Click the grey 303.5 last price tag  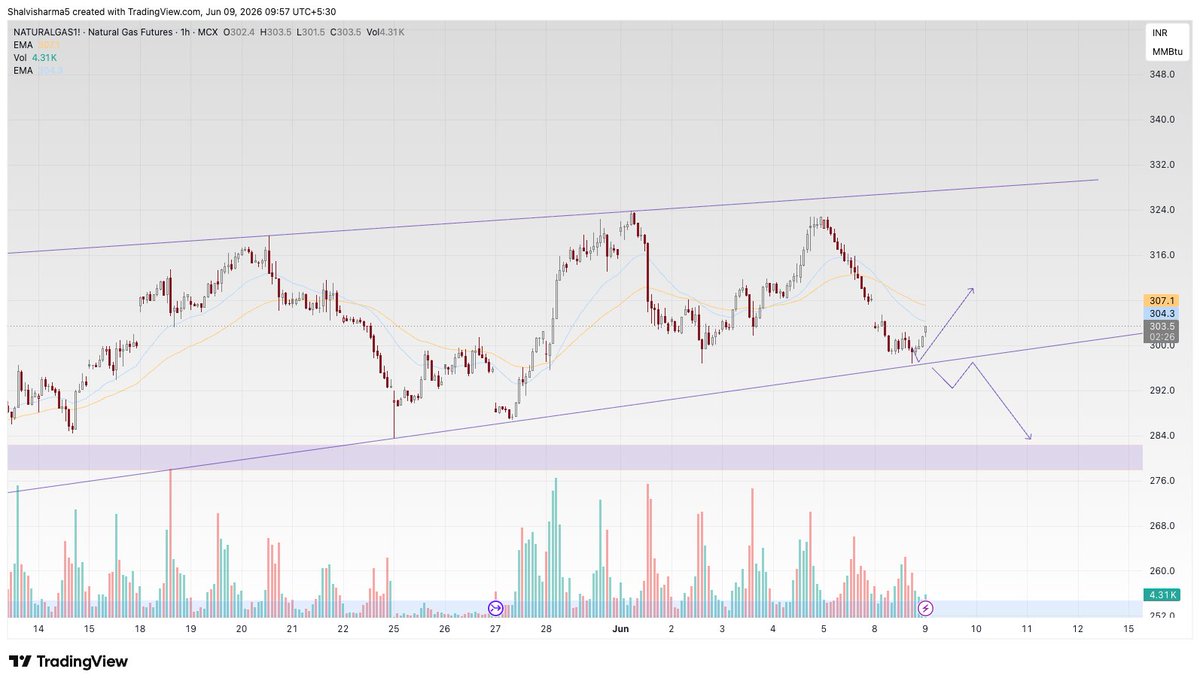click(1162, 326)
